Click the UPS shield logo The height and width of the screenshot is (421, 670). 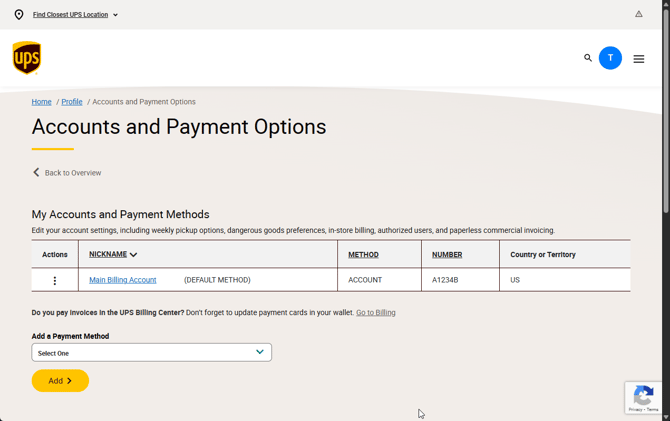click(x=26, y=58)
